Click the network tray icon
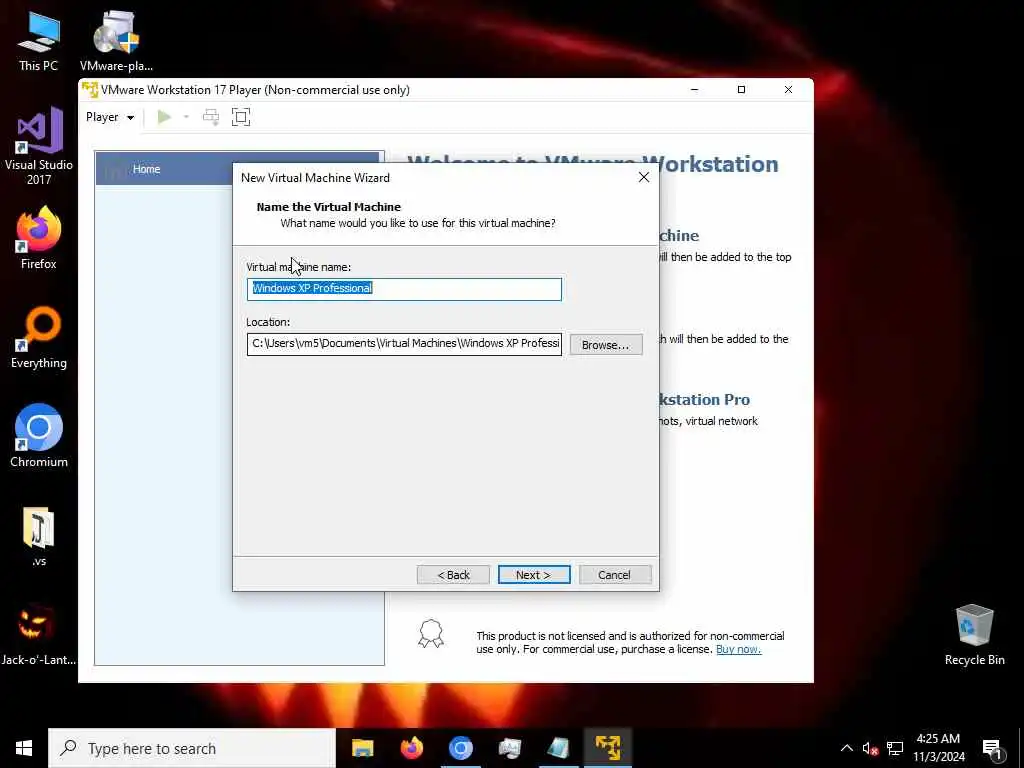 (895, 748)
